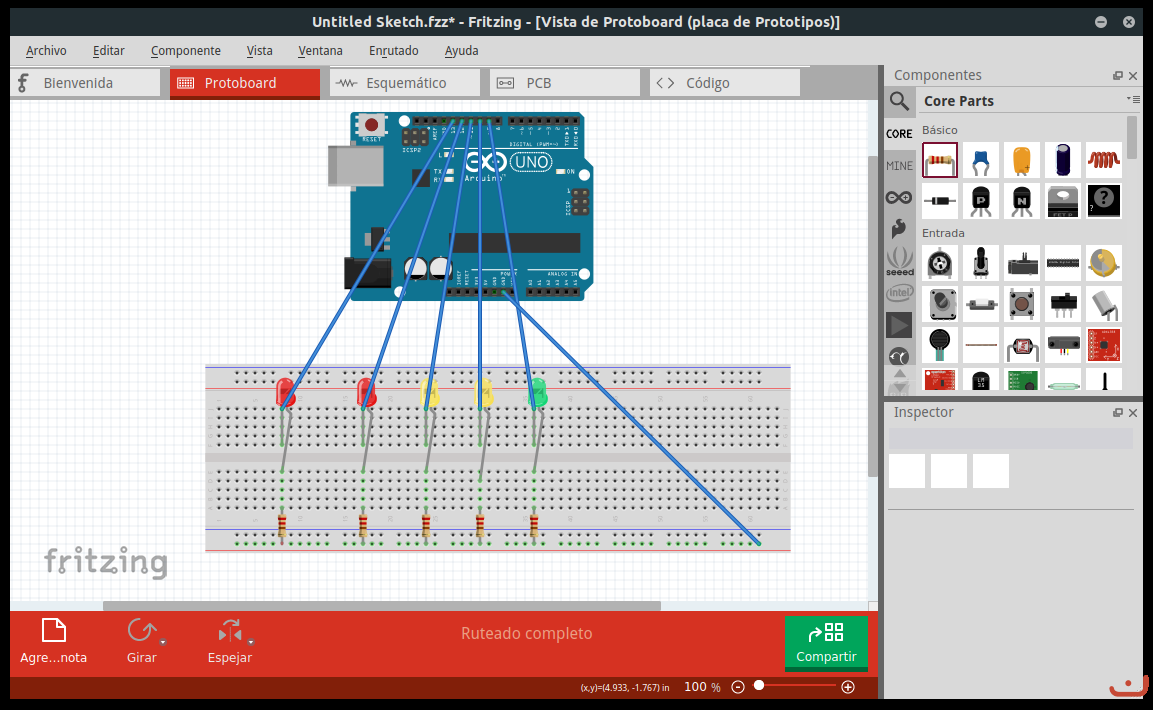The image size is (1153, 710).
Task: Click the zoom slider handle
Action: tap(759, 686)
